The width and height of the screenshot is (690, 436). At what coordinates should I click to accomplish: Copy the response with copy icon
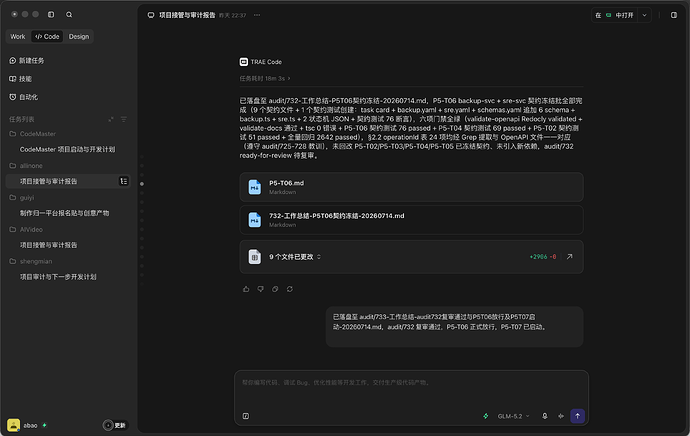275,289
